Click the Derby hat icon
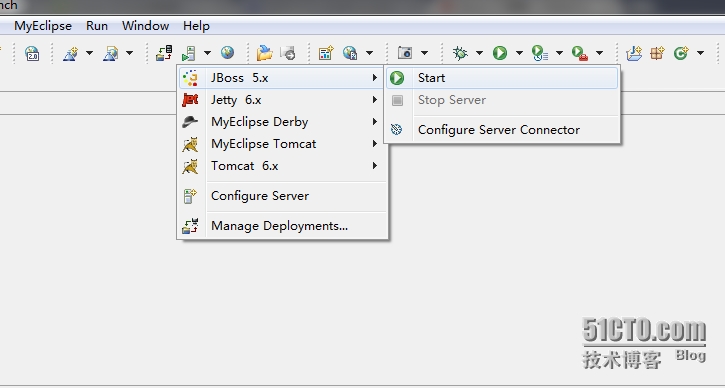Viewport: 725px width, 388px height. click(x=190, y=122)
